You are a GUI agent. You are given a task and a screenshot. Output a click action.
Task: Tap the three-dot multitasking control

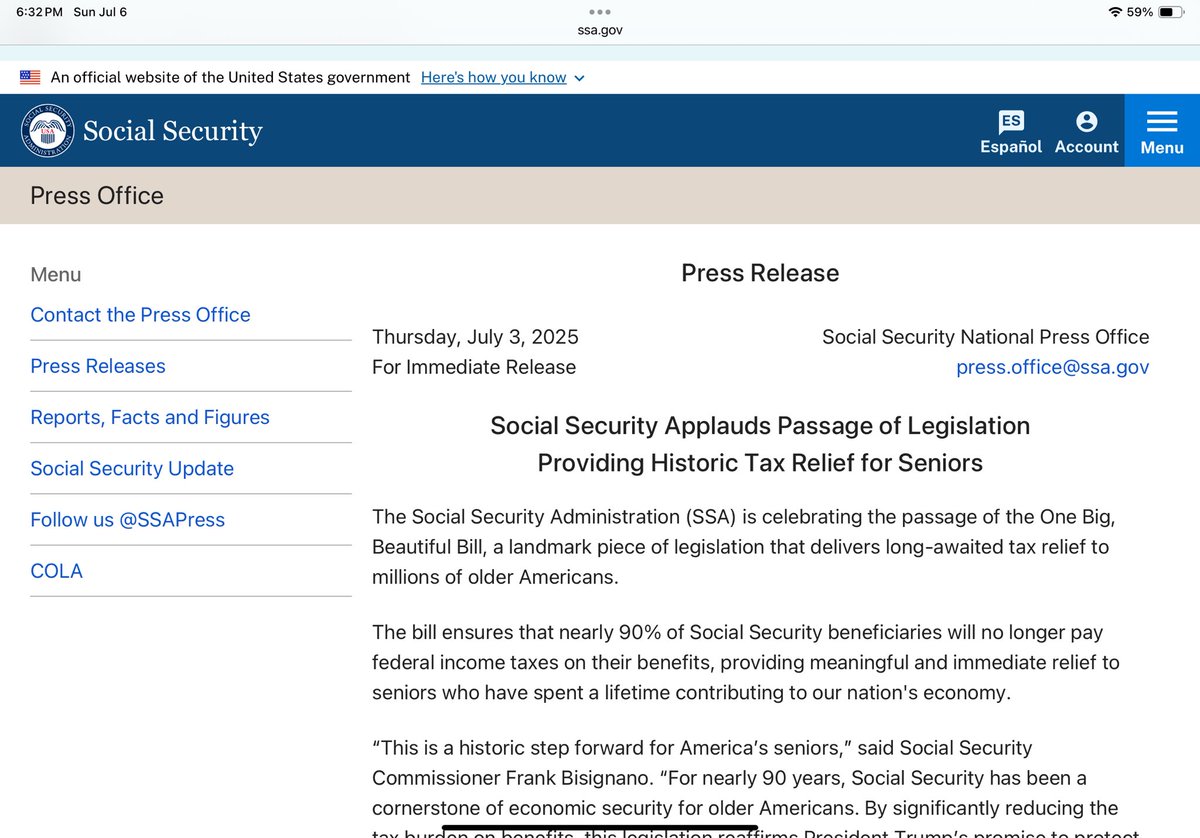coord(600,12)
